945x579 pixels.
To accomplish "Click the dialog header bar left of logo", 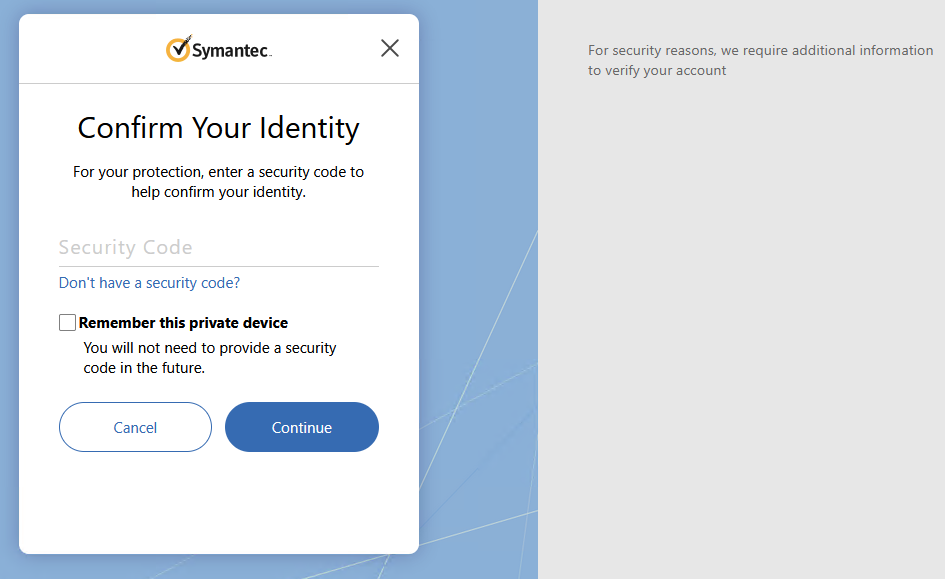I will (90, 49).
